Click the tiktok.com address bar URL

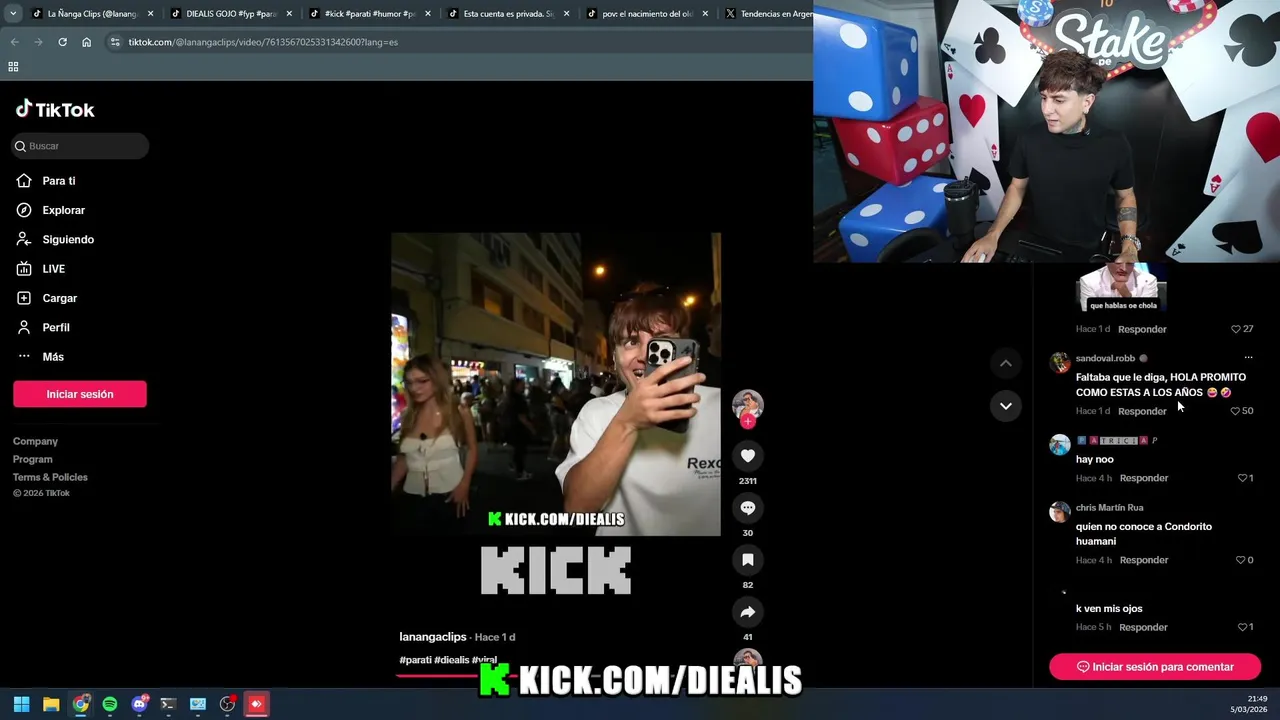click(263, 42)
